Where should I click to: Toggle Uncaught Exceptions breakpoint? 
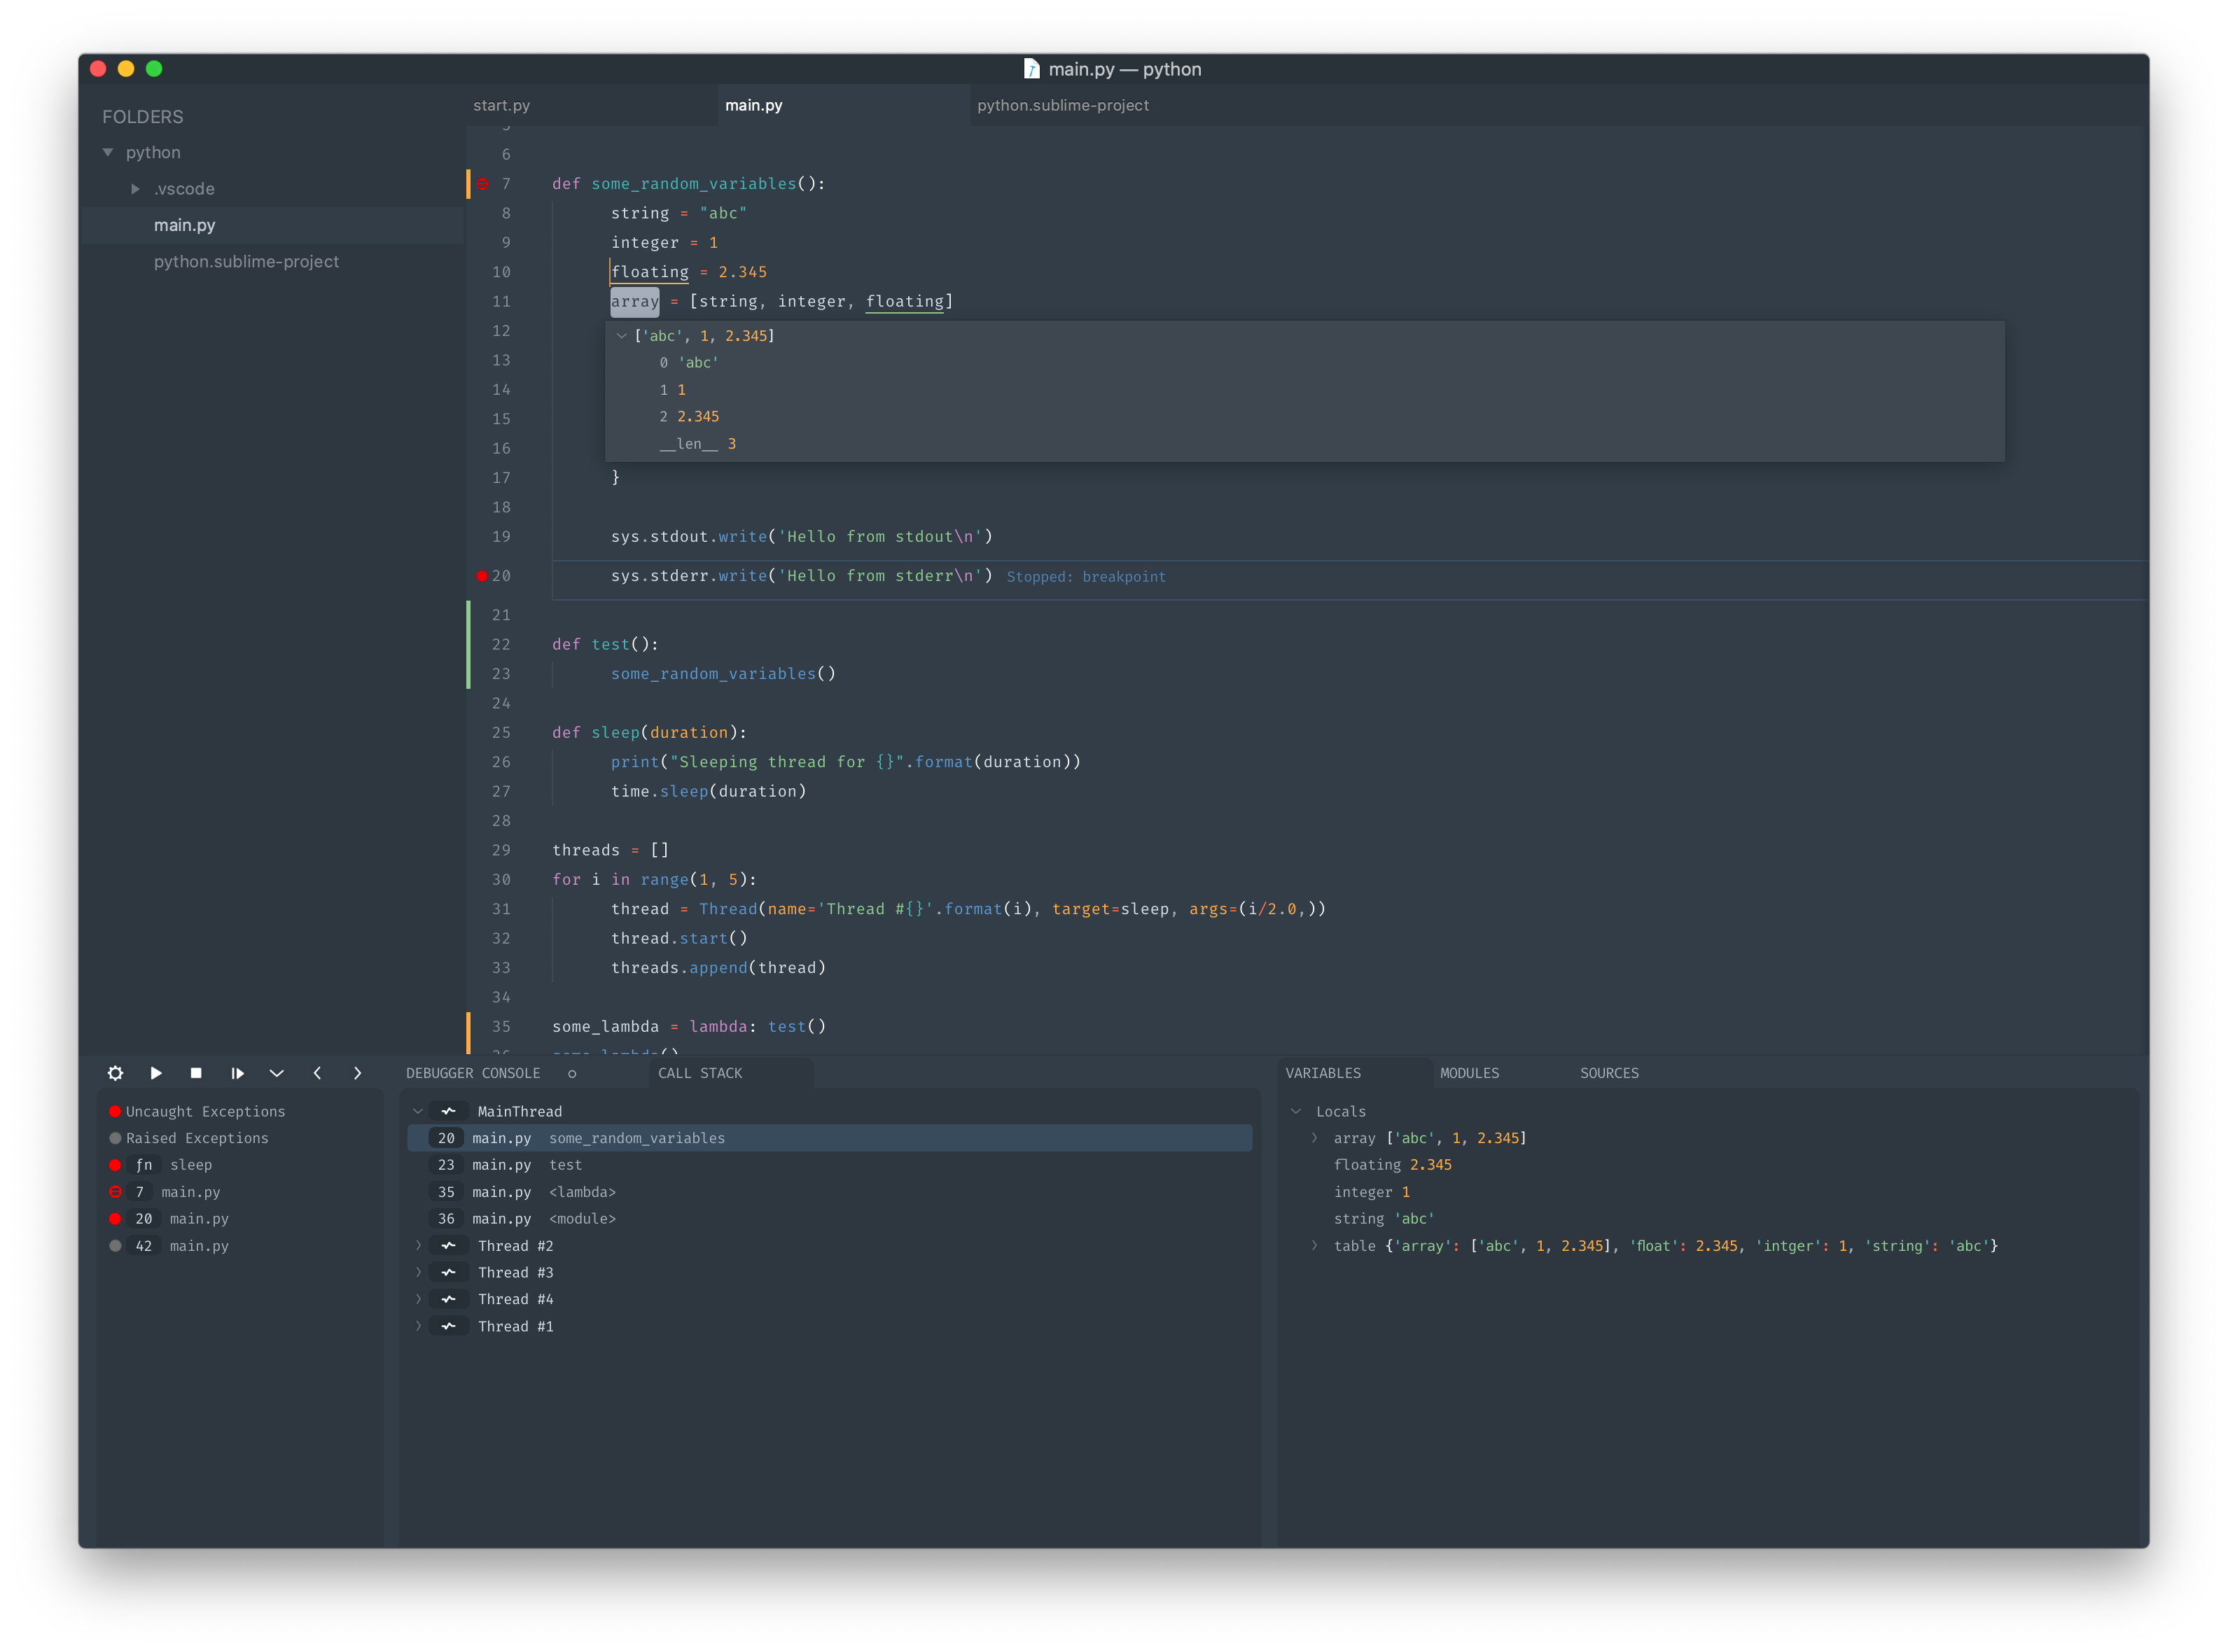click(x=115, y=1111)
